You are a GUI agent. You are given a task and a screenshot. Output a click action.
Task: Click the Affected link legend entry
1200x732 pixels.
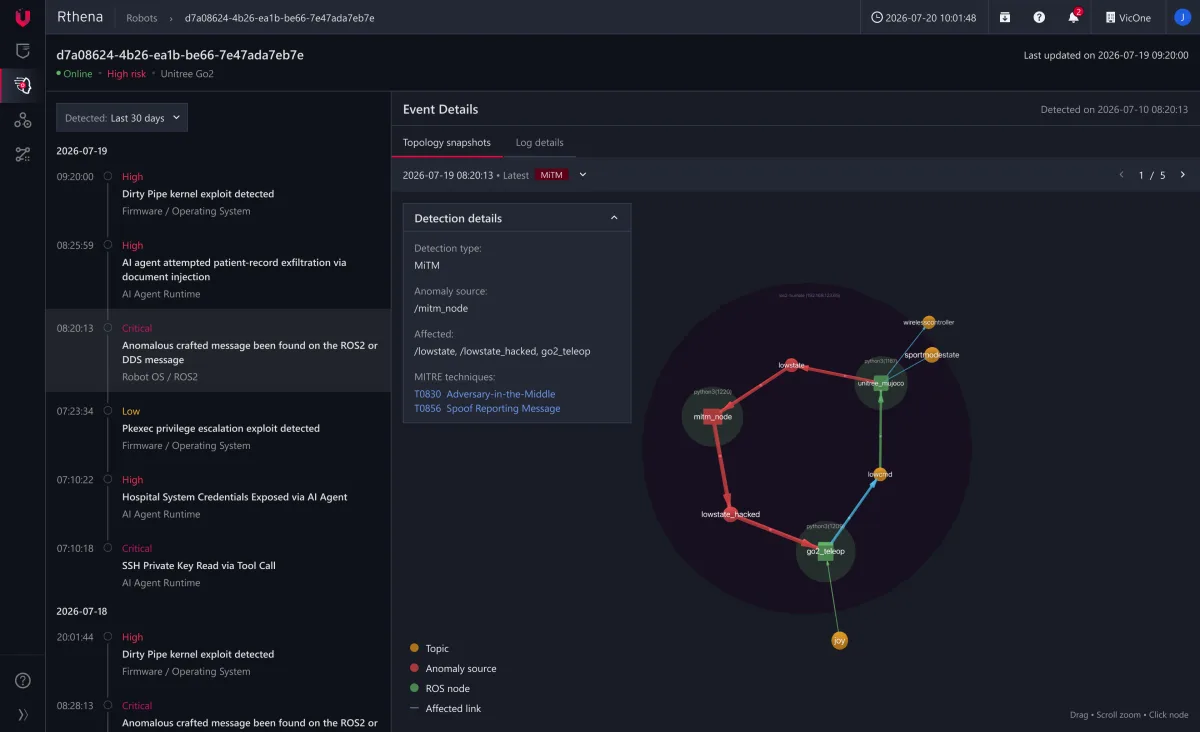pos(446,708)
